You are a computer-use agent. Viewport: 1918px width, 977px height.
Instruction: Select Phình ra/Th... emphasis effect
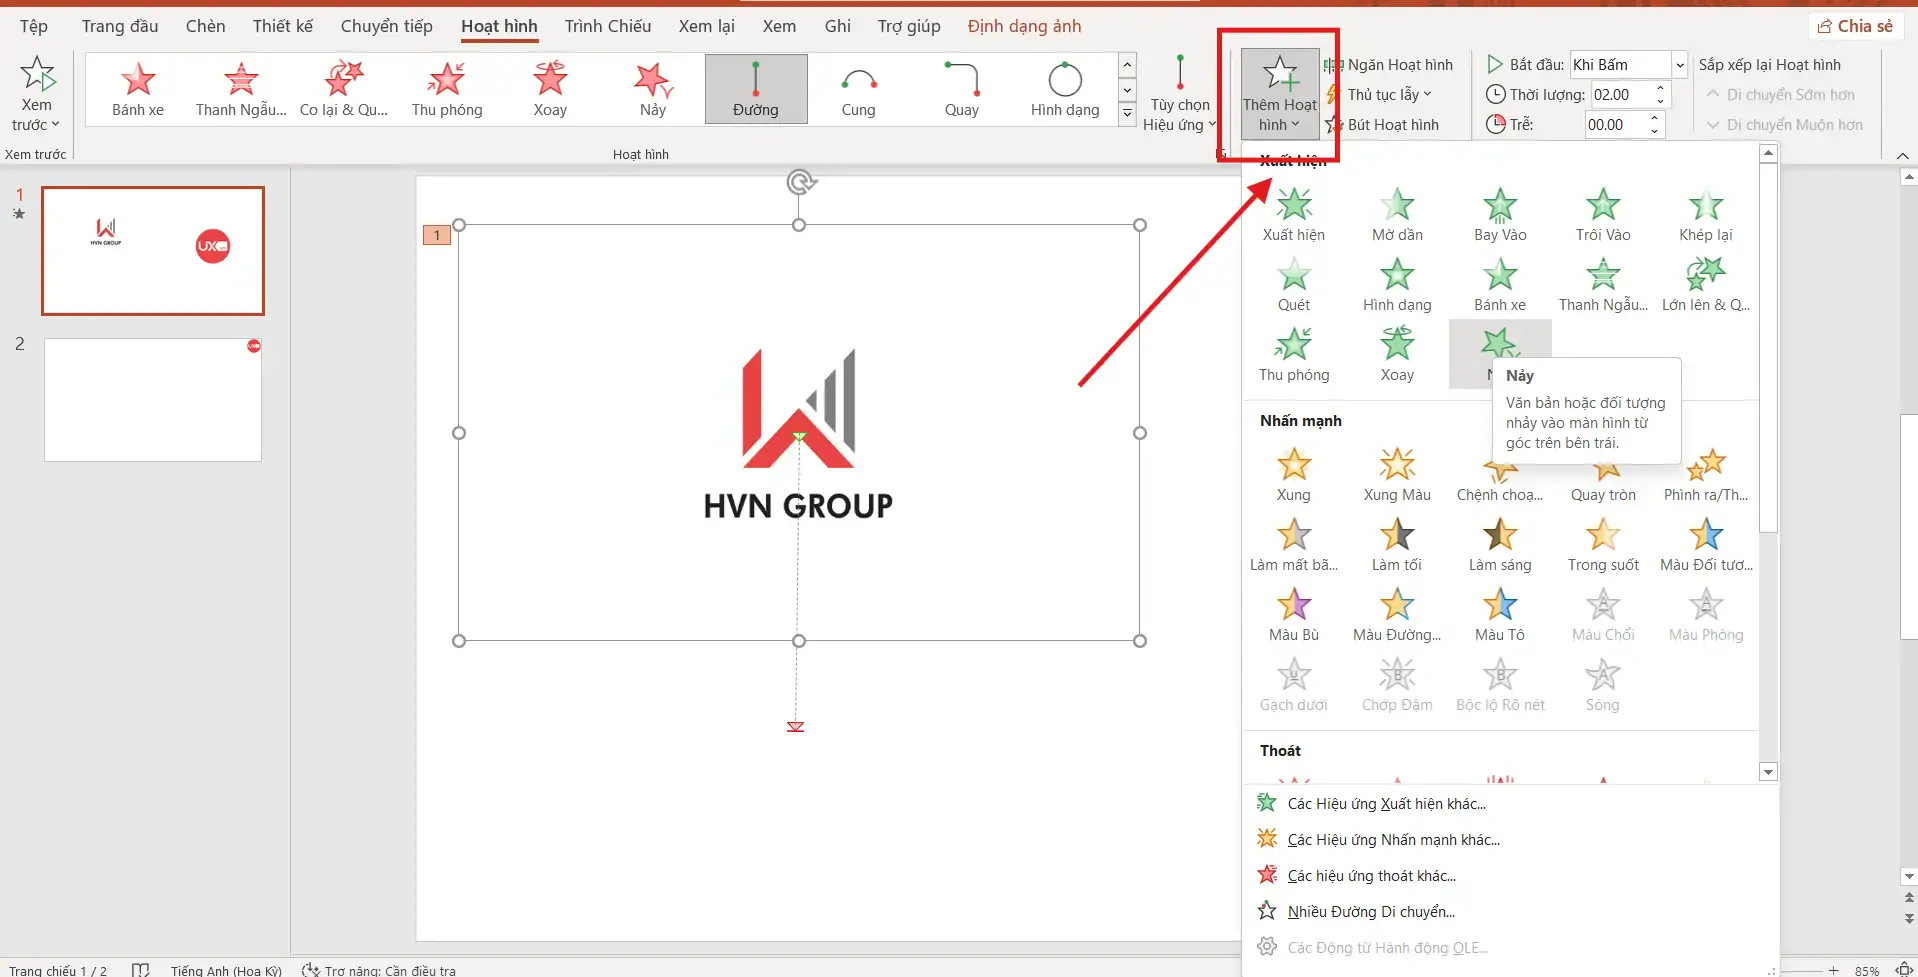click(1706, 476)
